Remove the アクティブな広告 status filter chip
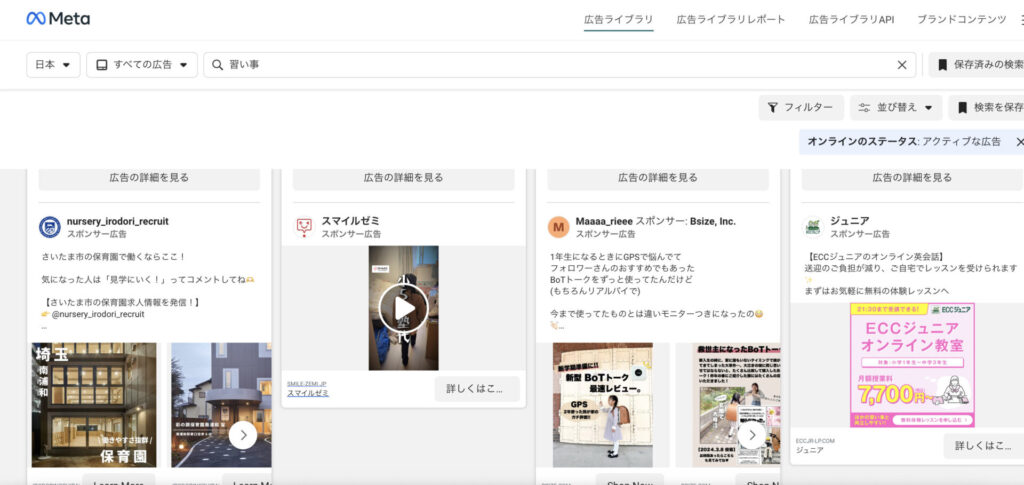This screenshot has width=1024, height=485. coord(1019,142)
